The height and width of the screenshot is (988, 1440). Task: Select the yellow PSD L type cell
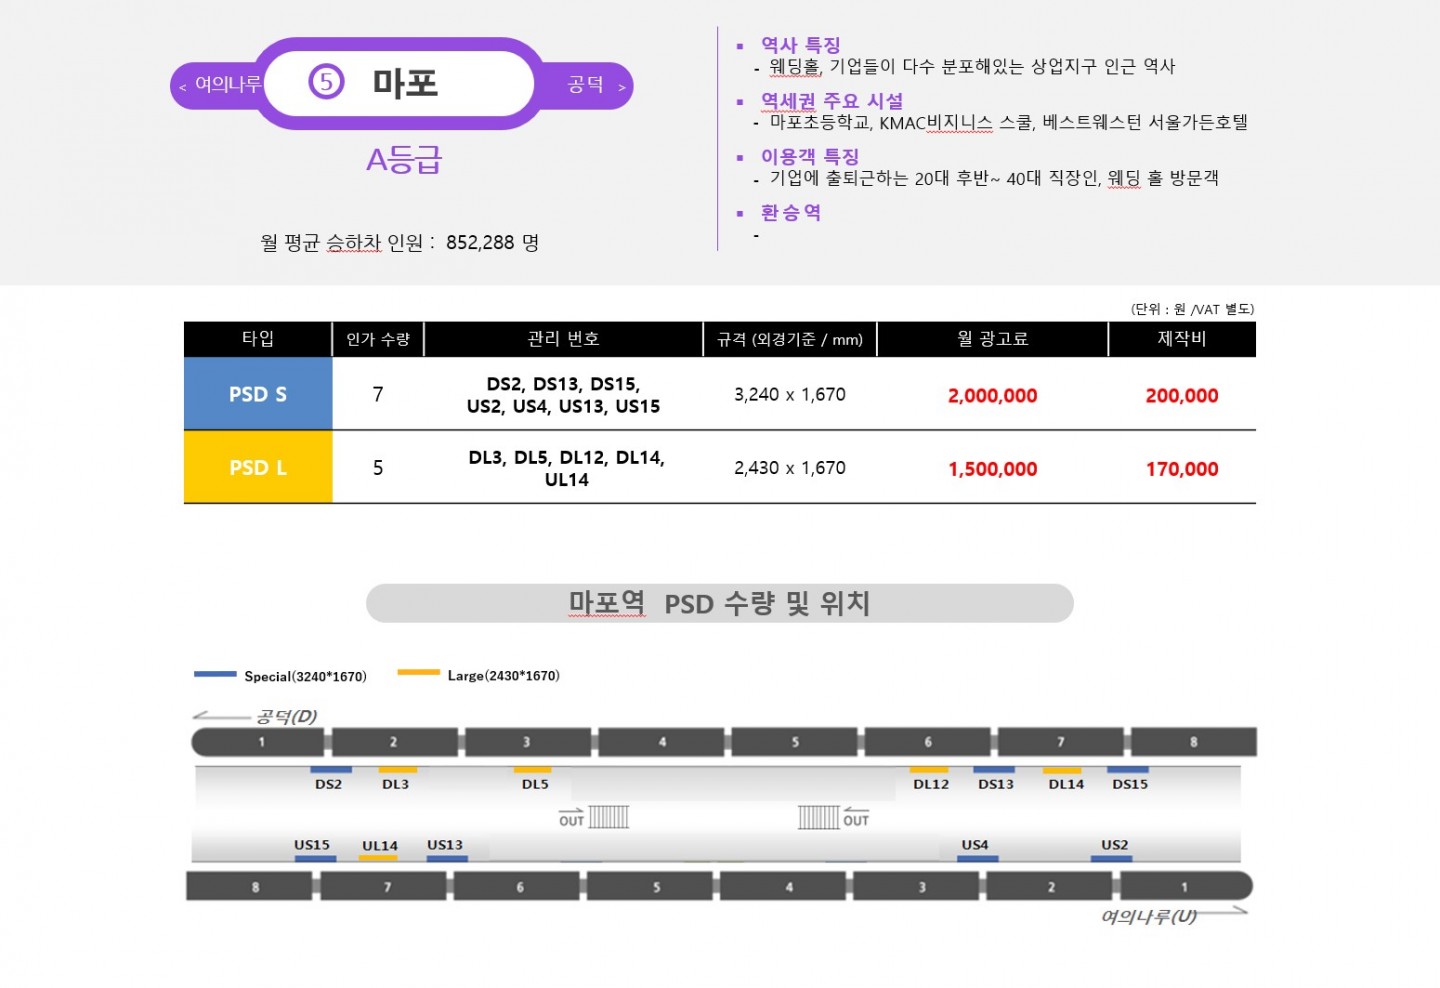[258, 468]
